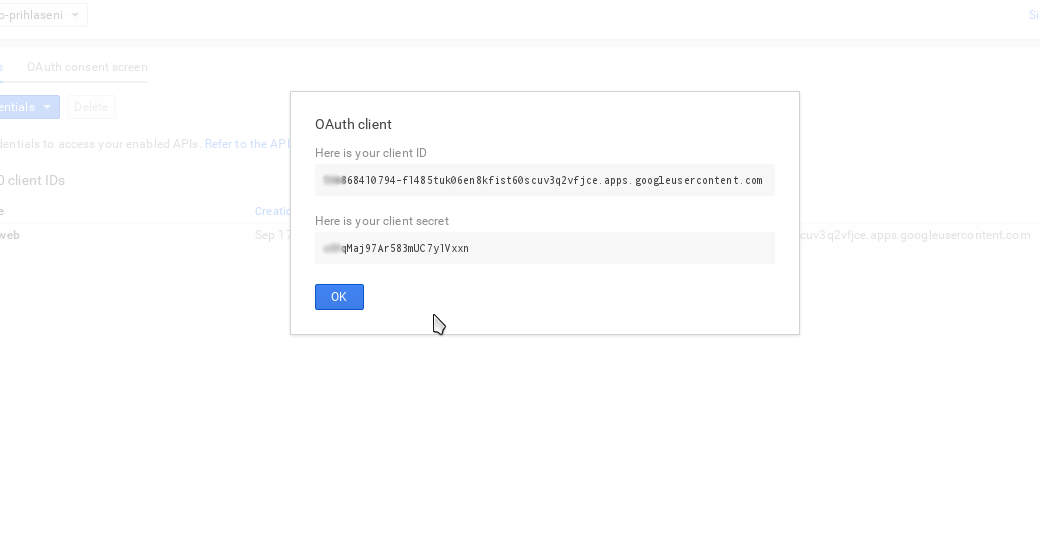Open the prihlaseni project dropdown arrow

[75, 15]
